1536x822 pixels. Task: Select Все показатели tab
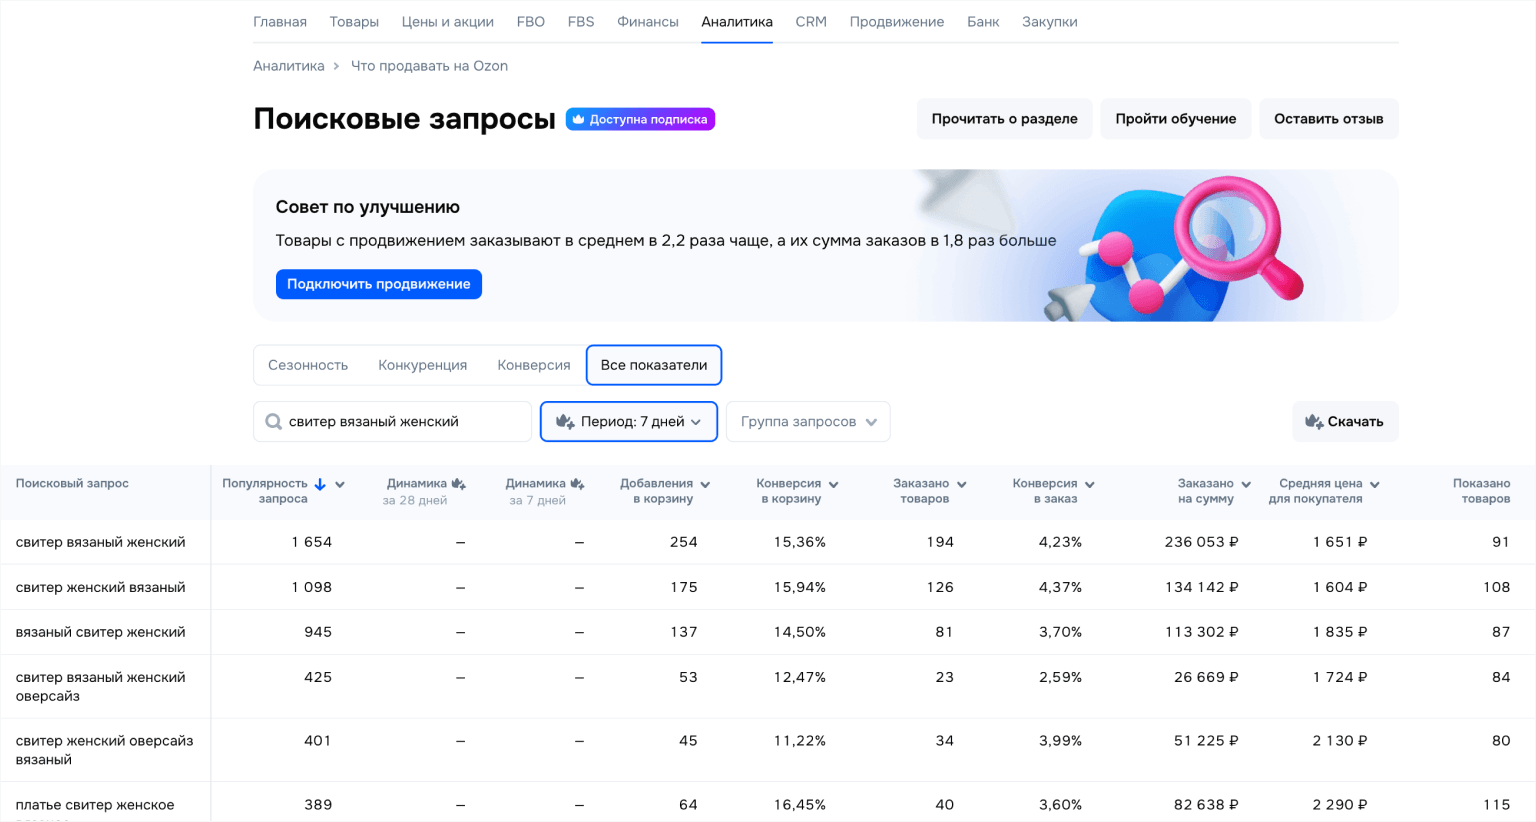coord(654,365)
